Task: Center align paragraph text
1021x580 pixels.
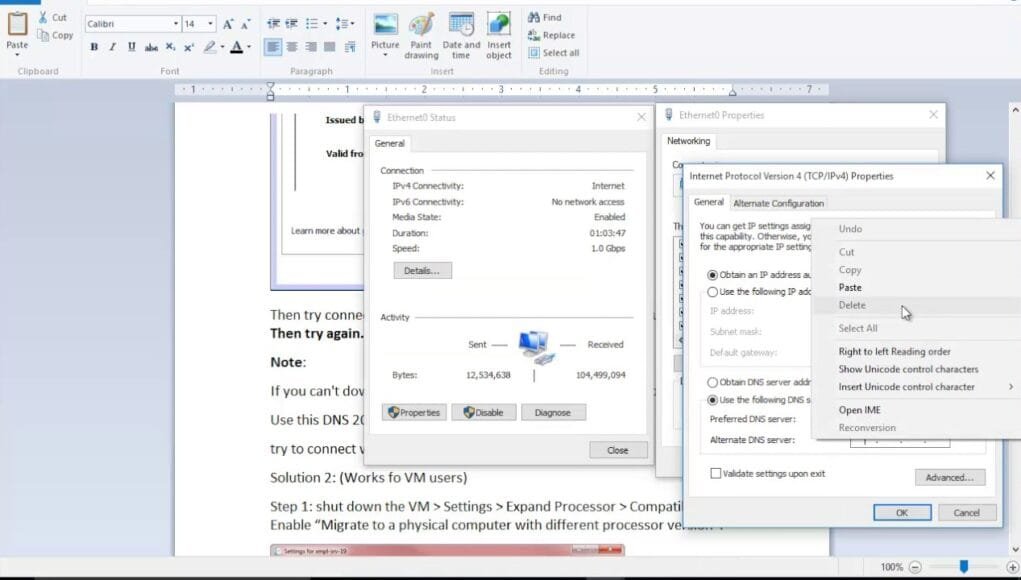Action: (x=292, y=47)
